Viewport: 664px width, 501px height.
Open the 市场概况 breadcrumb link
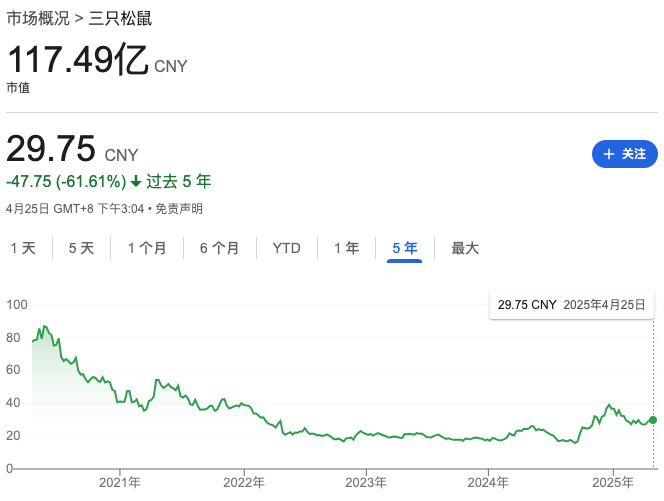(x=40, y=19)
